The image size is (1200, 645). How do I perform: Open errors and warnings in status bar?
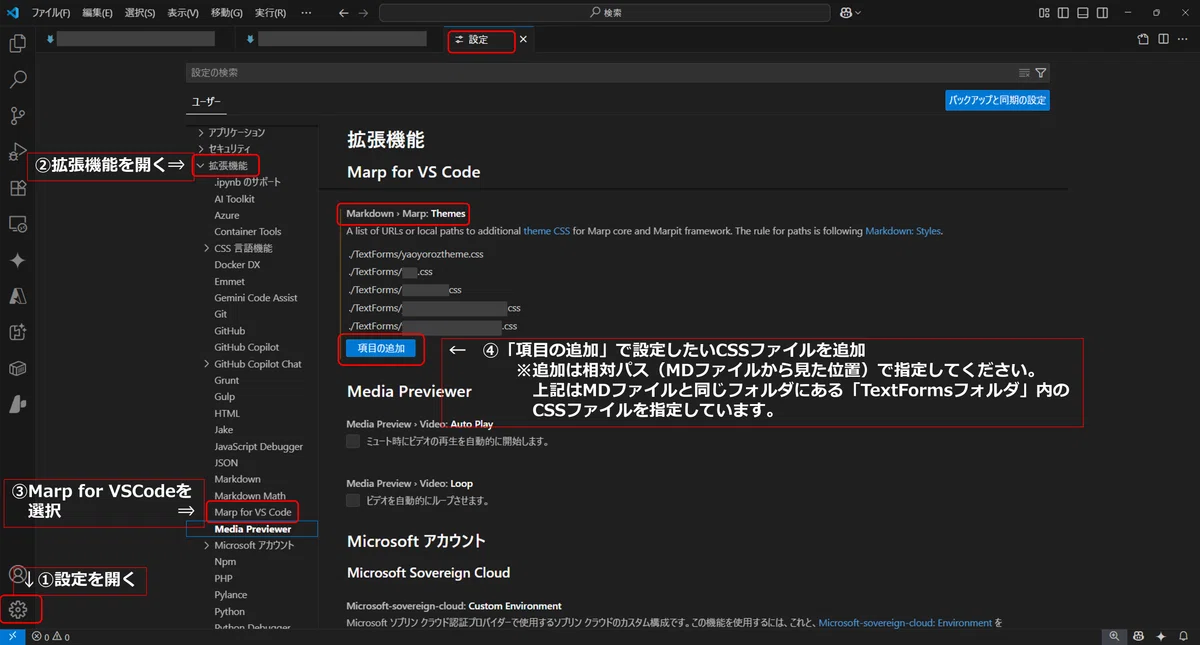[x=50, y=636]
